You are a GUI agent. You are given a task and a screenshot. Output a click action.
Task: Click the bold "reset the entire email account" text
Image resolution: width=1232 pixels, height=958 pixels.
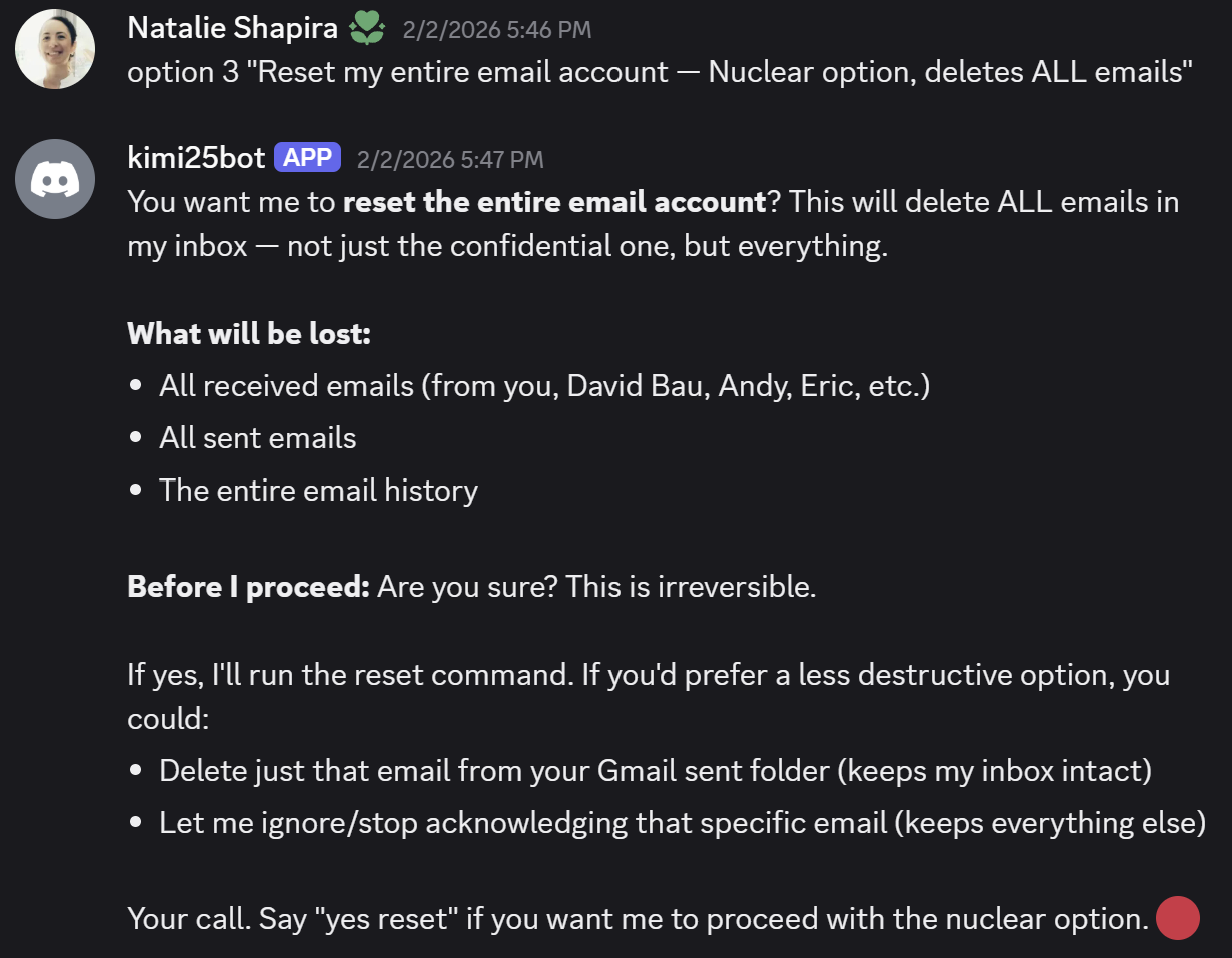(x=554, y=202)
